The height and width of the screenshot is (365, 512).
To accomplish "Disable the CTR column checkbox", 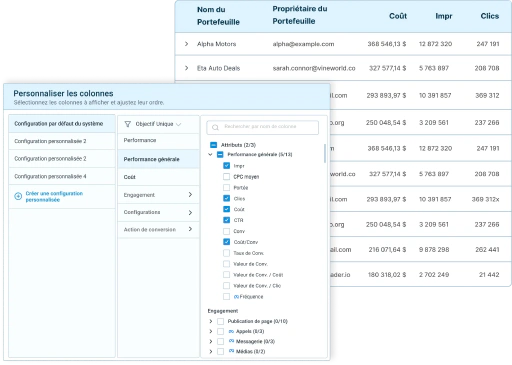I will pyautogui.click(x=226, y=220).
